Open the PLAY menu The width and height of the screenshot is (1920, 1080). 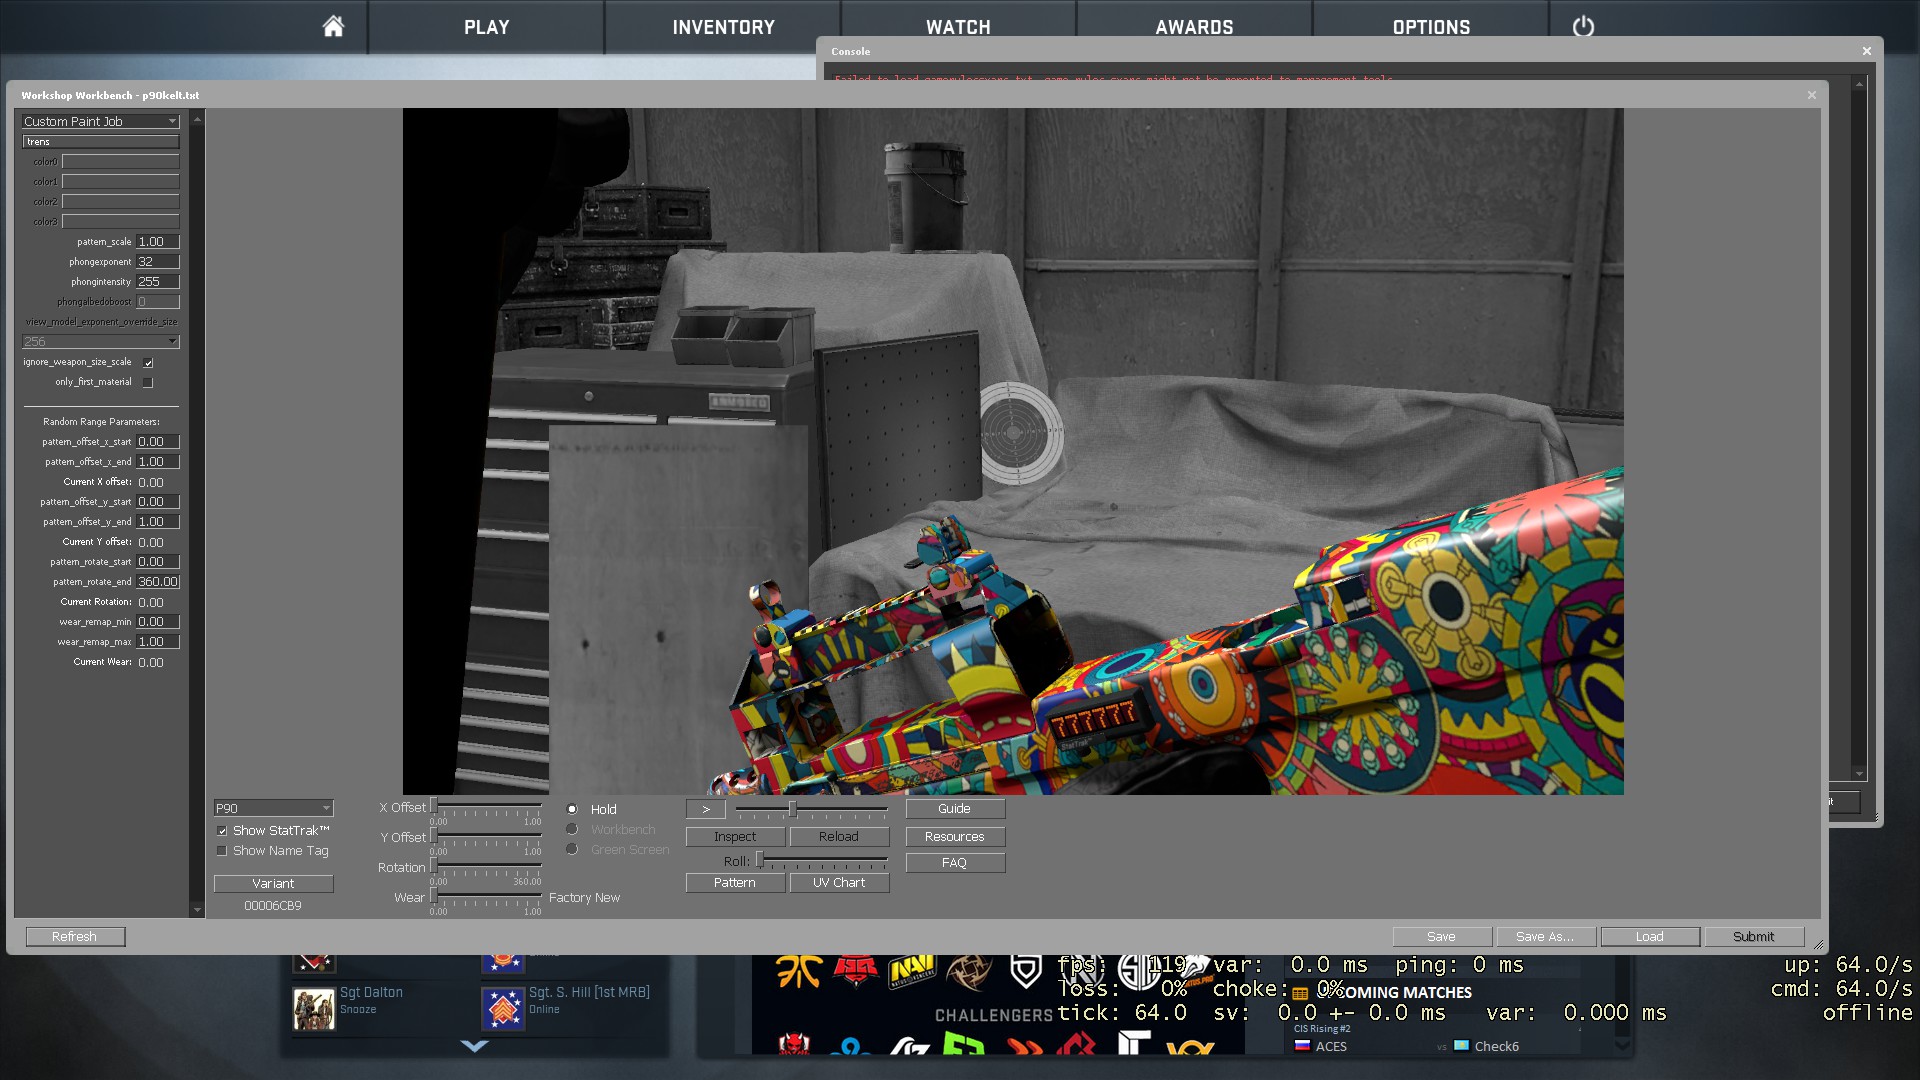click(486, 27)
